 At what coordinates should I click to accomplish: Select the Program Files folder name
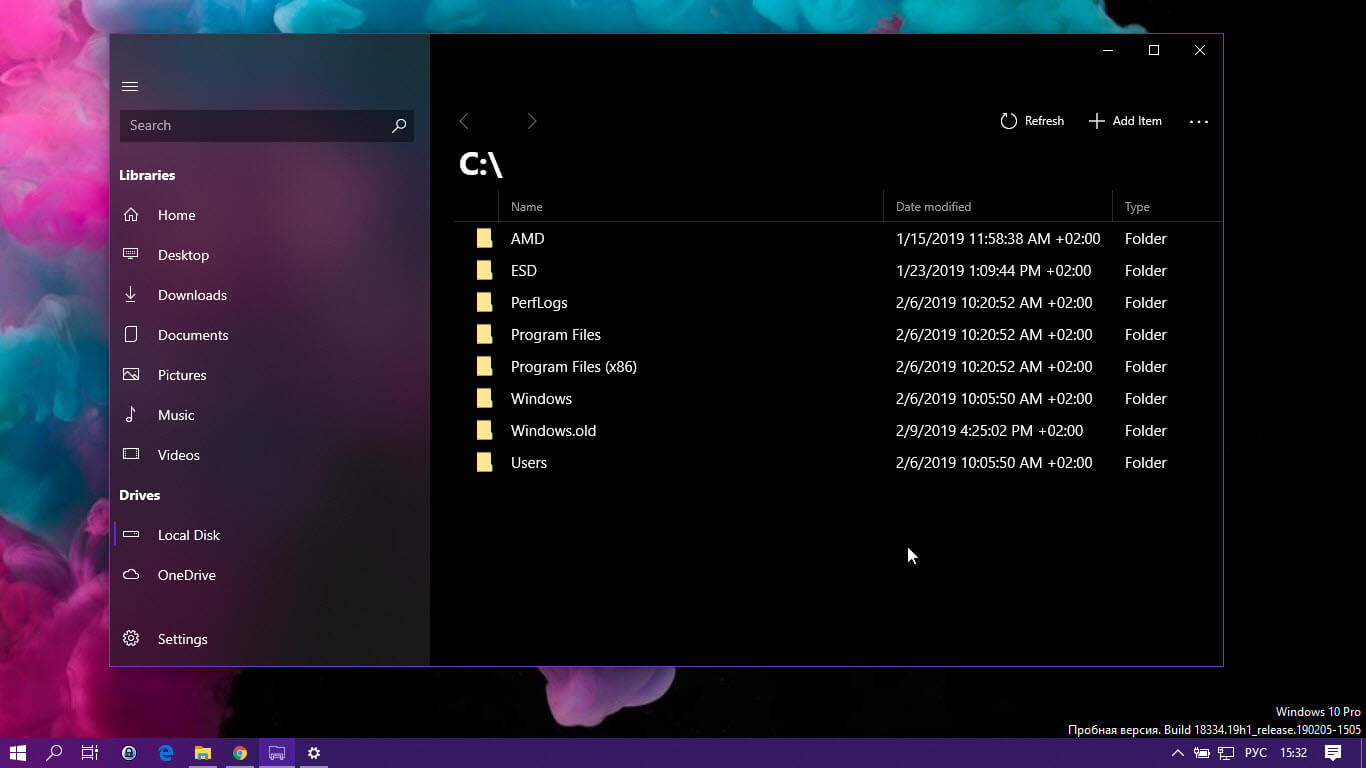point(556,335)
